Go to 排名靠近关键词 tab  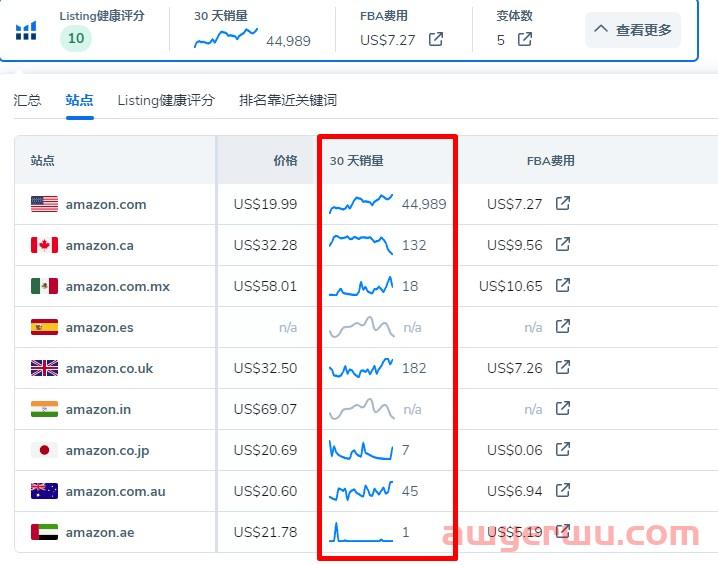click(288, 100)
